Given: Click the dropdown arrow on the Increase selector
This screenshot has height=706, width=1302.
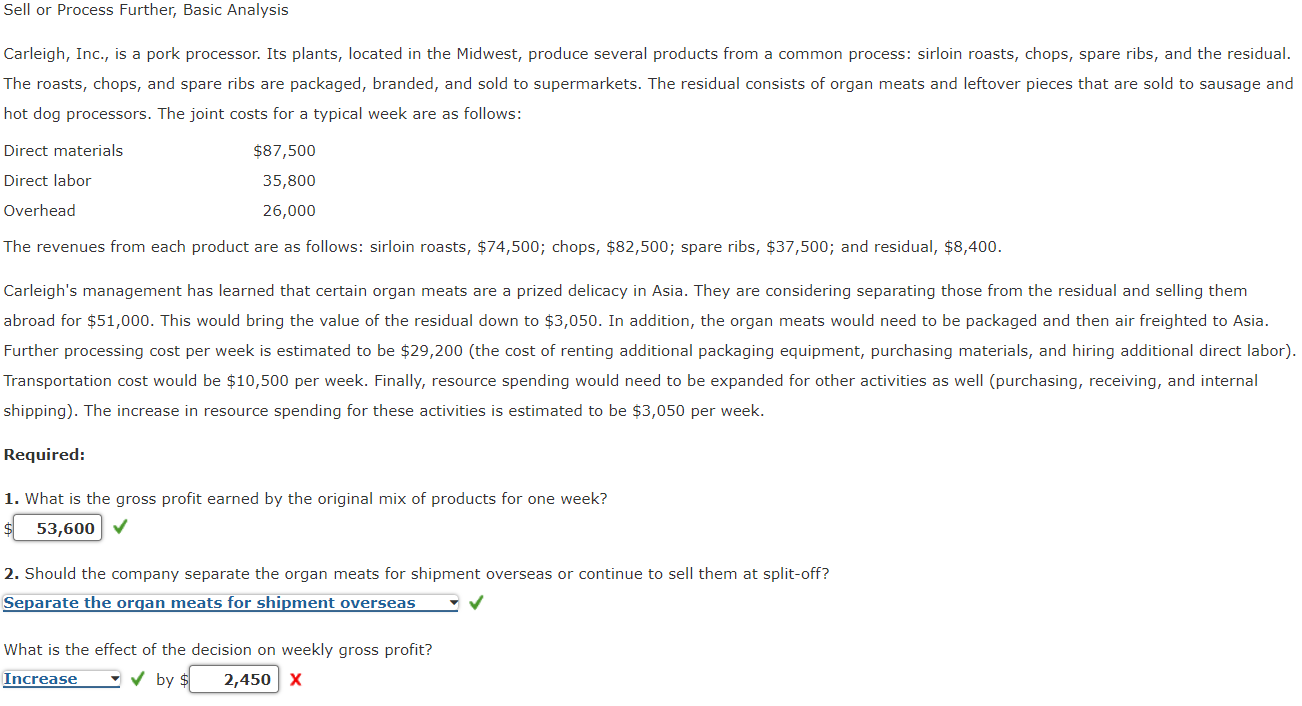Looking at the screenshot, I should [113, 678].
